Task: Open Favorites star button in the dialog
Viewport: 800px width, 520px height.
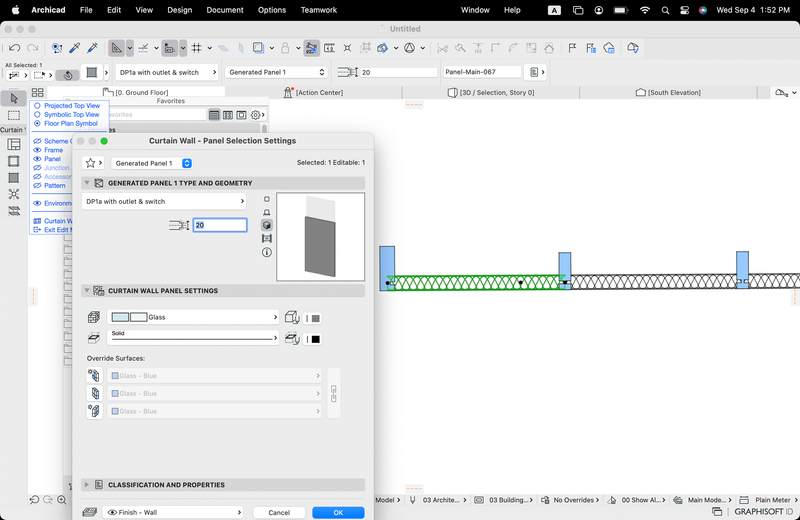Action: pyautogui.click(x=93, y=163)
